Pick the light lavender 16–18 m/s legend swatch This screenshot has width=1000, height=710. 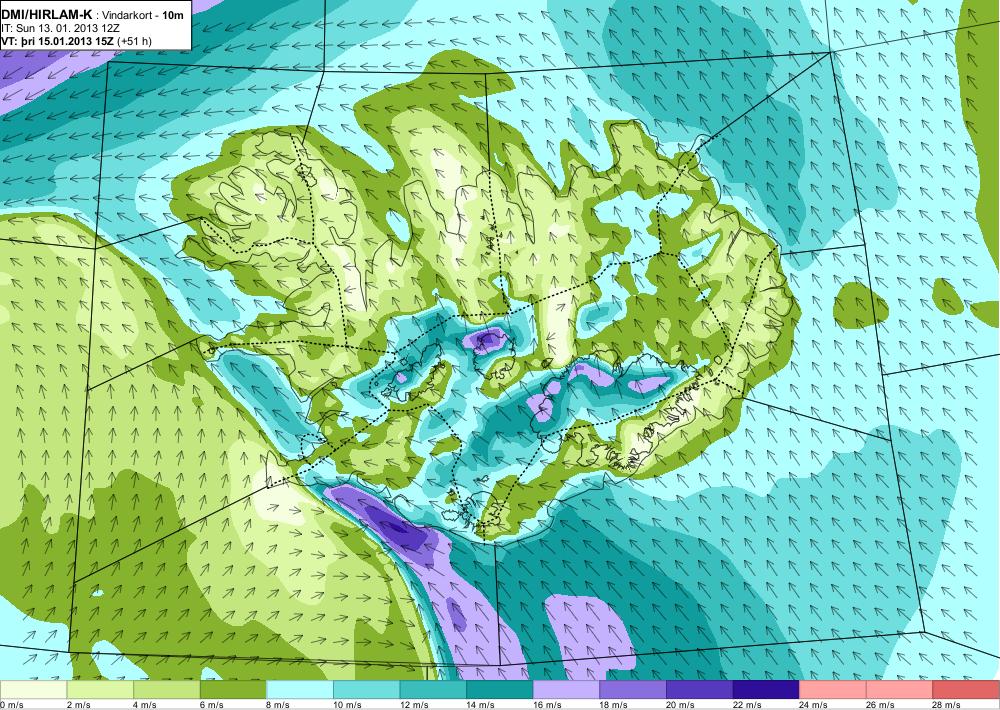[x=566, y=690]
